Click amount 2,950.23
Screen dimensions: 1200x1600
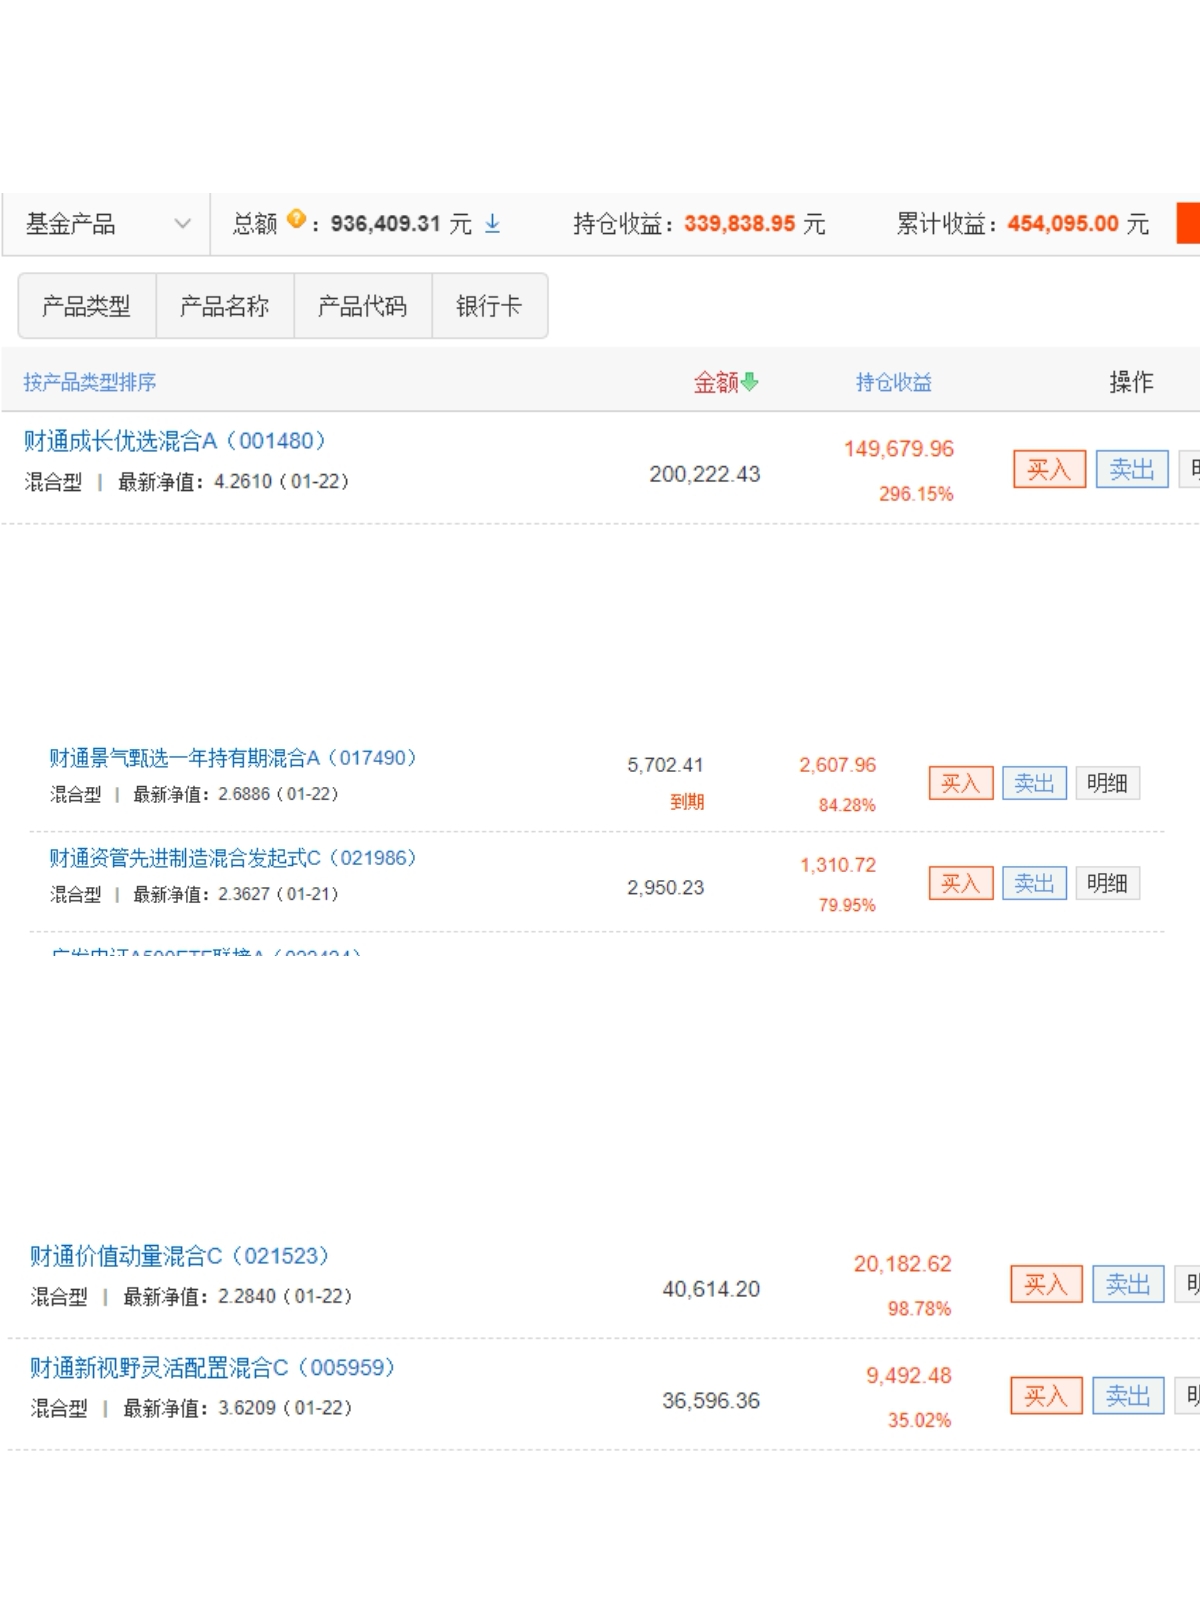pos(666,888)
